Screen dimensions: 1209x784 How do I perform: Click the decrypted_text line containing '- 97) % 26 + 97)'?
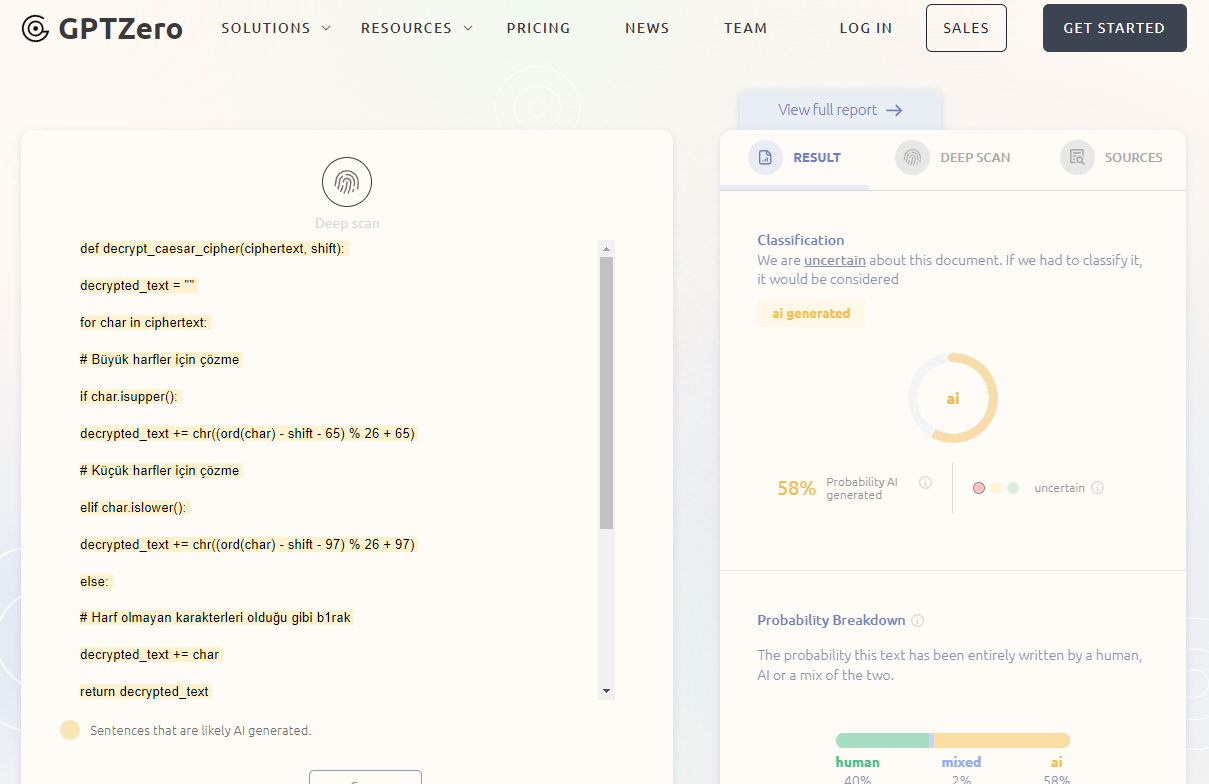coord(248,544)
